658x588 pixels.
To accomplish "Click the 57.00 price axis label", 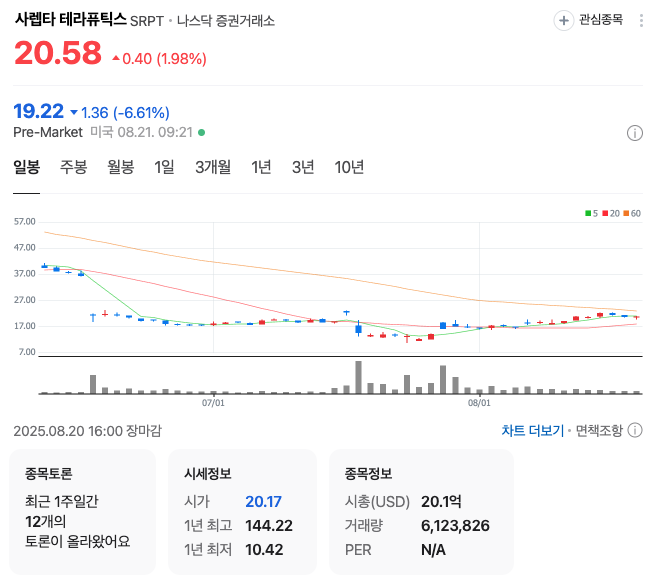I will click(25, 222).
